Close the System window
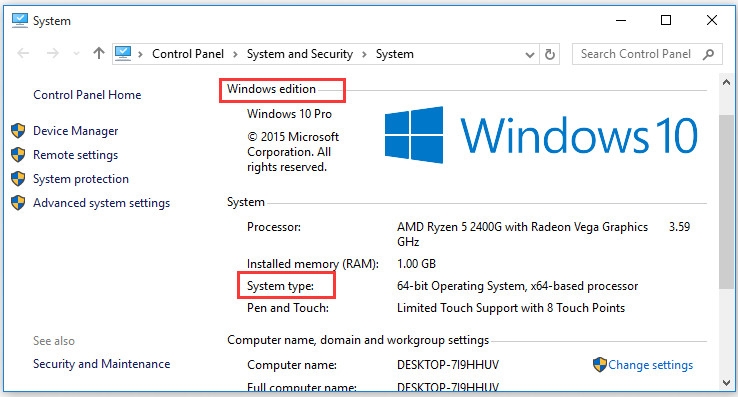The width and height of the screenshot is (738, 397). (x=712, y=20)
